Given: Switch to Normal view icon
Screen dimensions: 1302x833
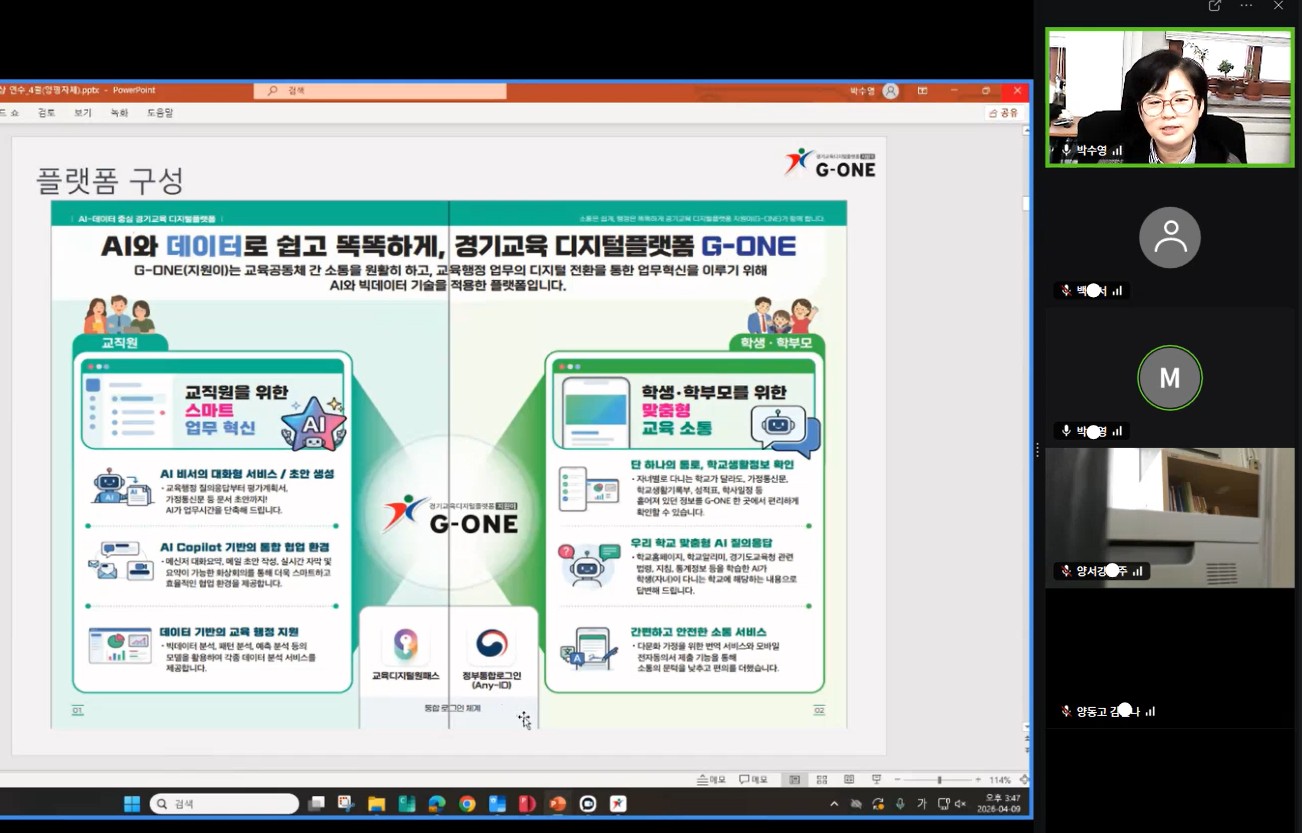Looking at the screenshot, I should [x=795, y=780].
